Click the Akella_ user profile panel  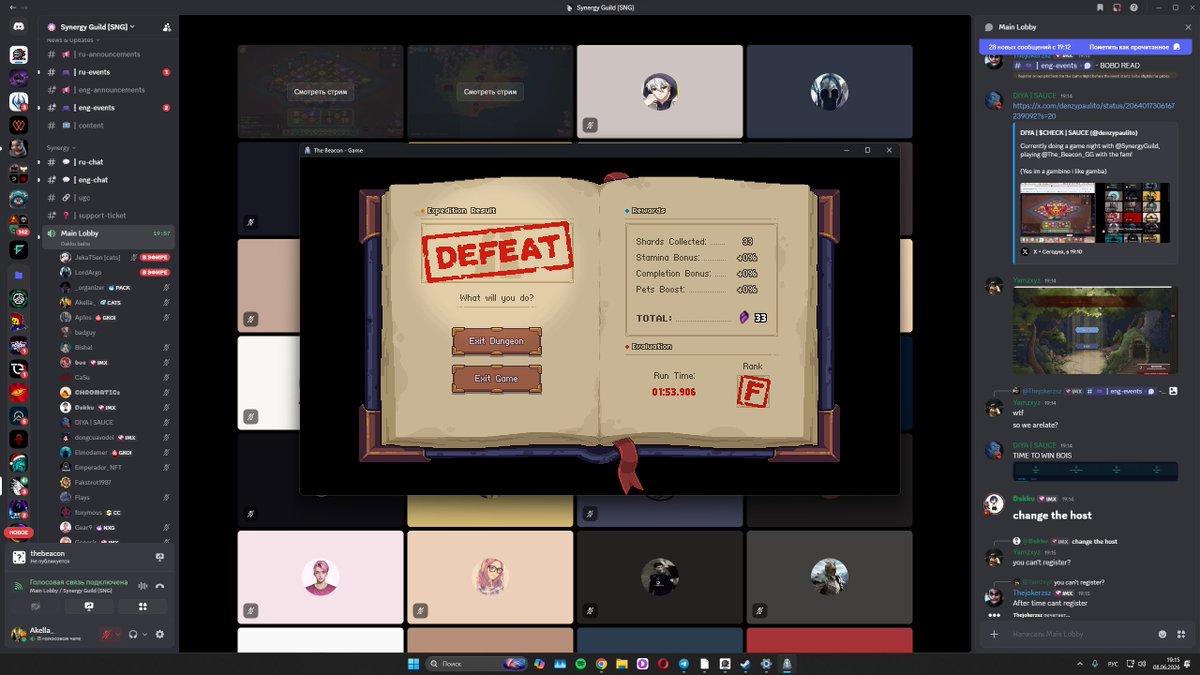coord(50,634)
